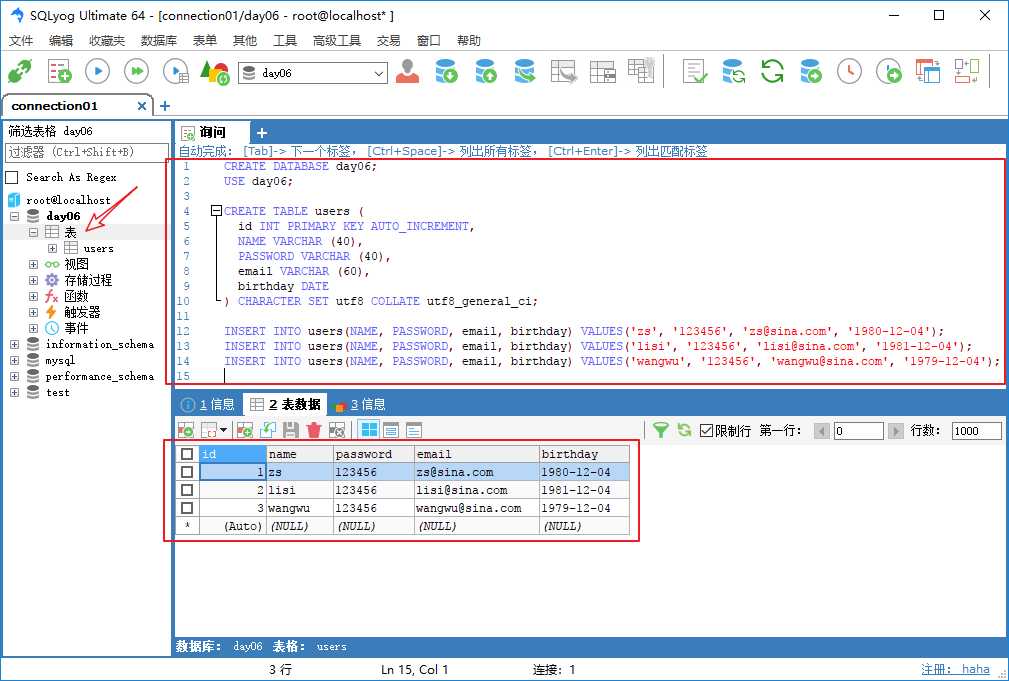
Task: Click the database copy to host icon
Action: 524,71
